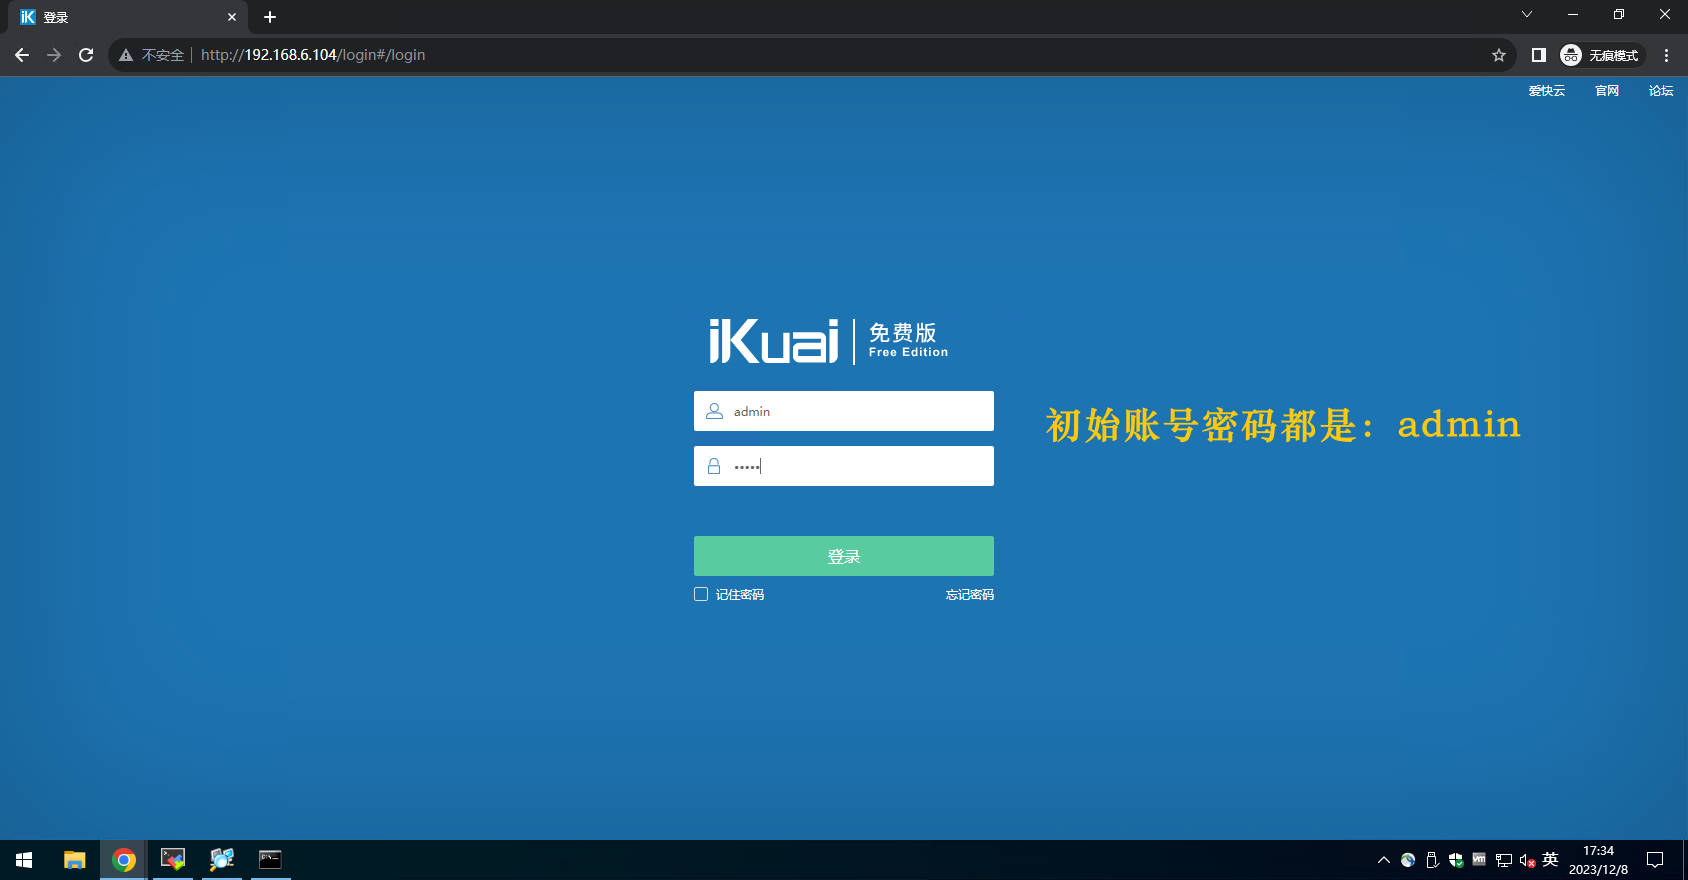Click the user icon in username field
The width and height of the screenshot is (1688, 880).
(x=714, y=411)
